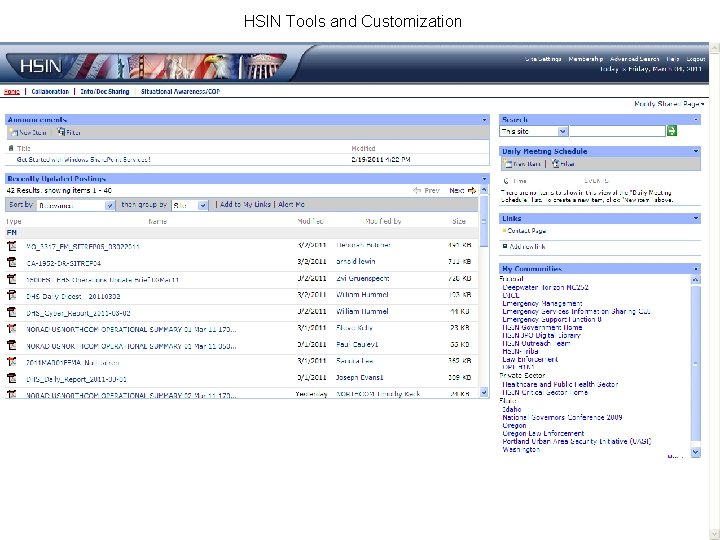Screen dimensions: 720x540
Task: Click postings list scrollbar up arrow
Action: [484, 189]
